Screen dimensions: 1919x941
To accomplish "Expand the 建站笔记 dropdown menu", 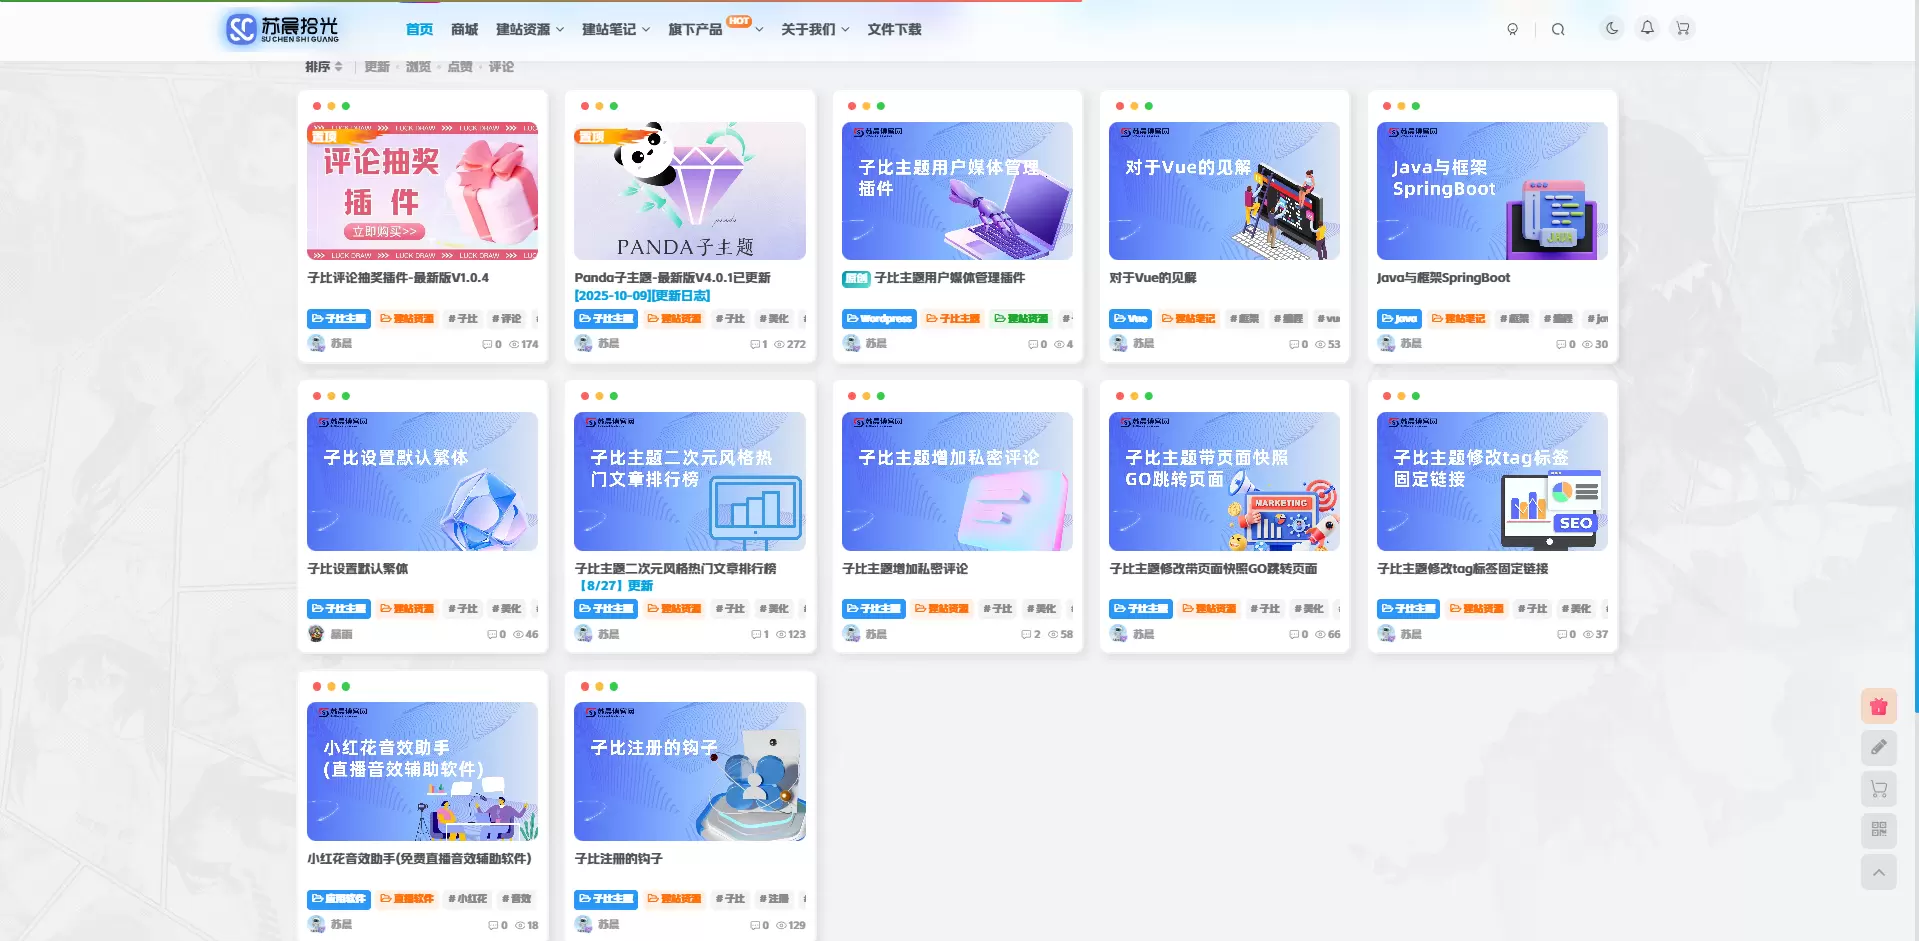I will pos(616,29).
